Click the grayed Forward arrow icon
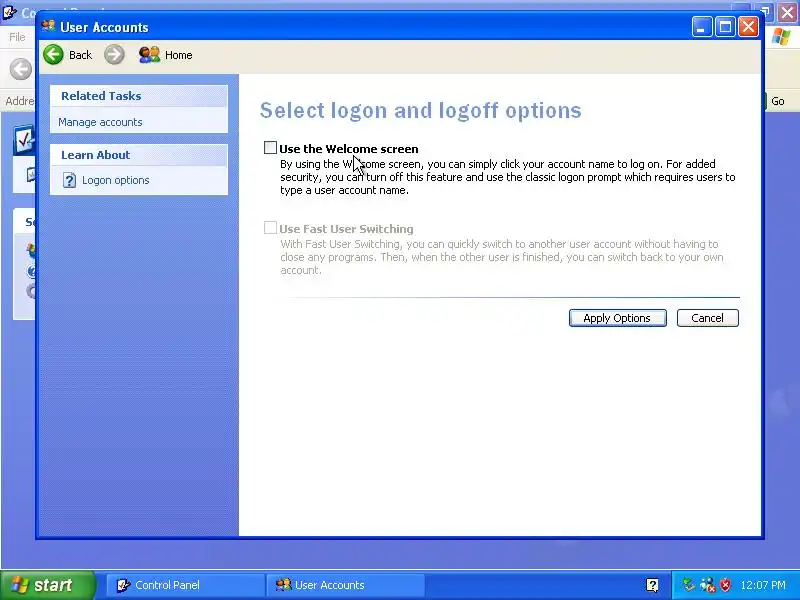 tap(114, 55)
